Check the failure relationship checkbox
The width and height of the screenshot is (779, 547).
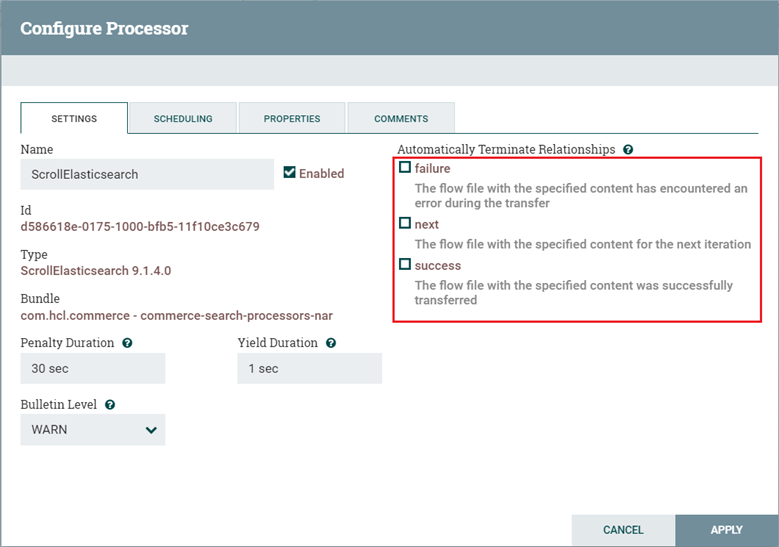click(x=405, y=168)
